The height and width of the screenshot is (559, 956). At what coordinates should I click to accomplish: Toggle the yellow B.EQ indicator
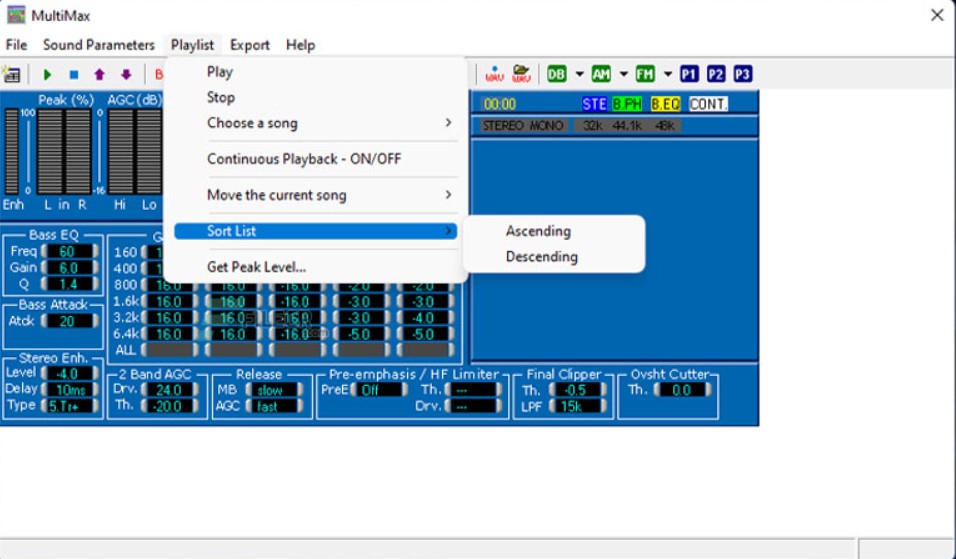[665, 104]
